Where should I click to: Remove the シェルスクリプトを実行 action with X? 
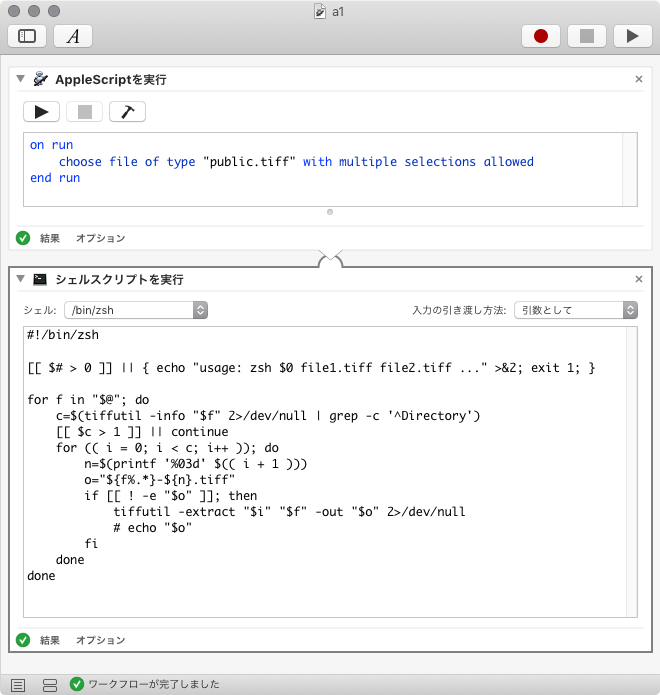639,279
